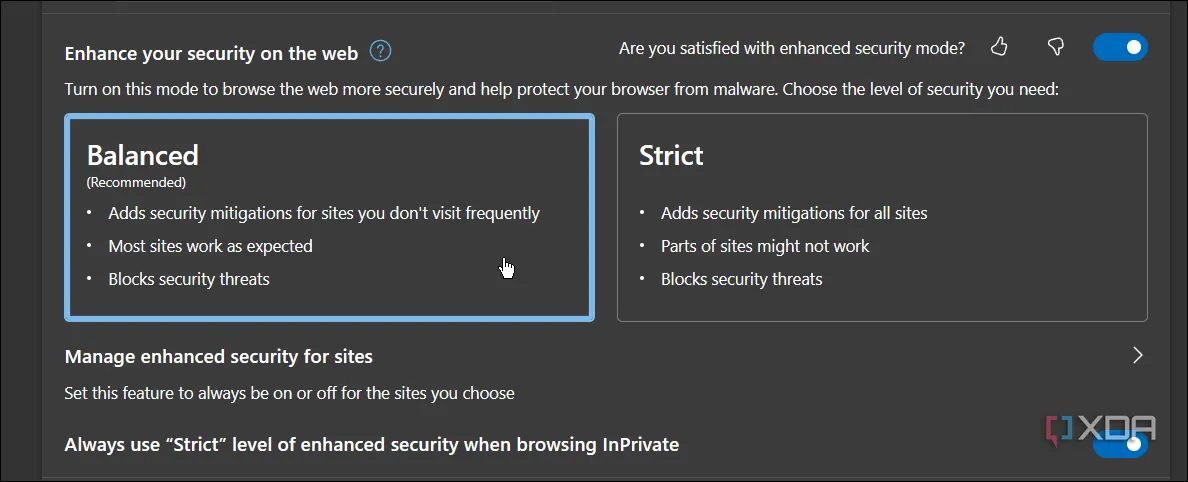Give thumbs up feedback for enhanced security

tap(999, 47)
